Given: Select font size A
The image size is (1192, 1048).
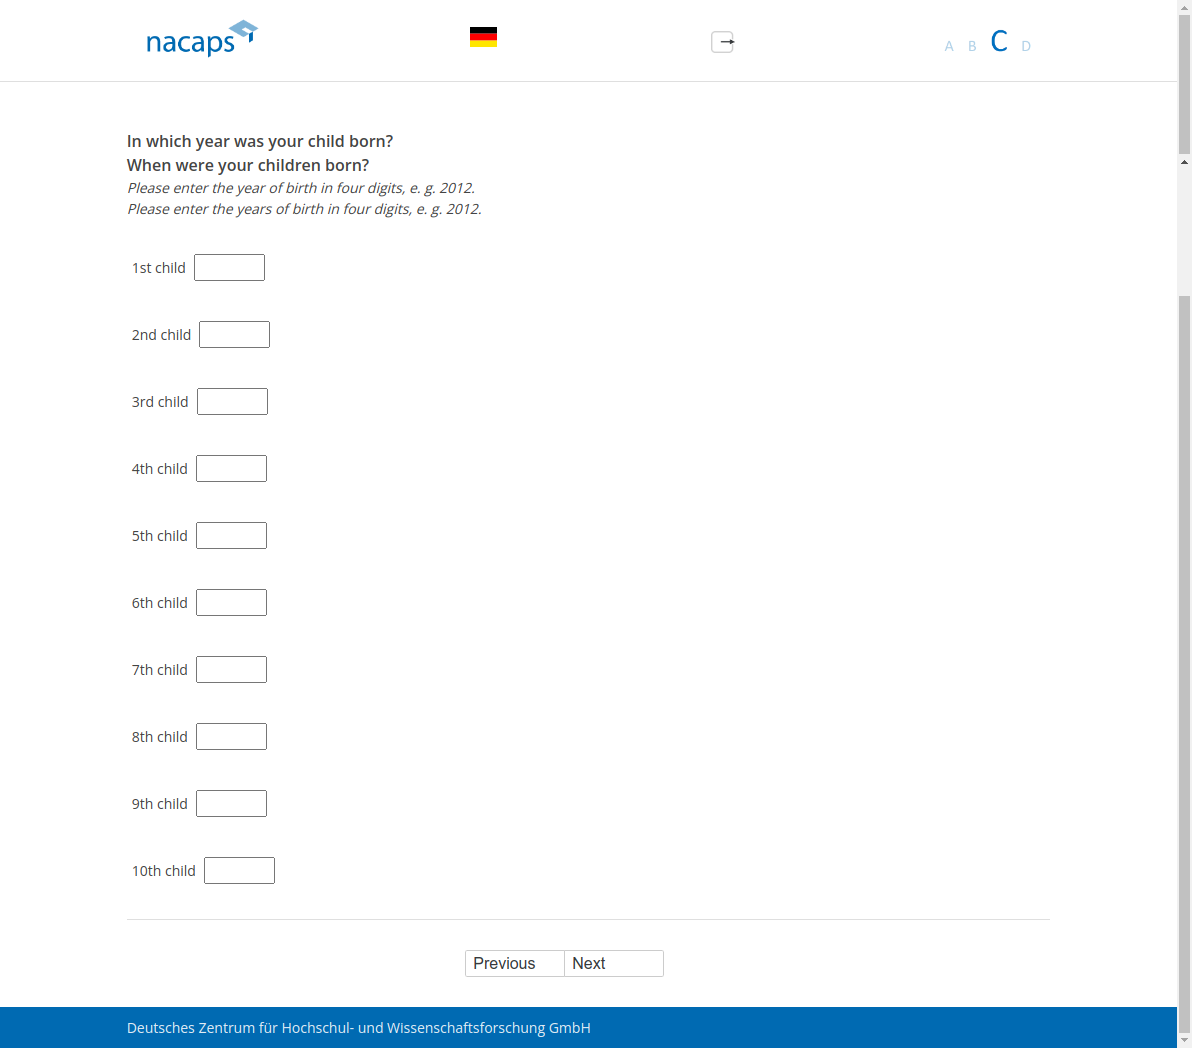Looking at the screenshot, I should tap(949, 46).
